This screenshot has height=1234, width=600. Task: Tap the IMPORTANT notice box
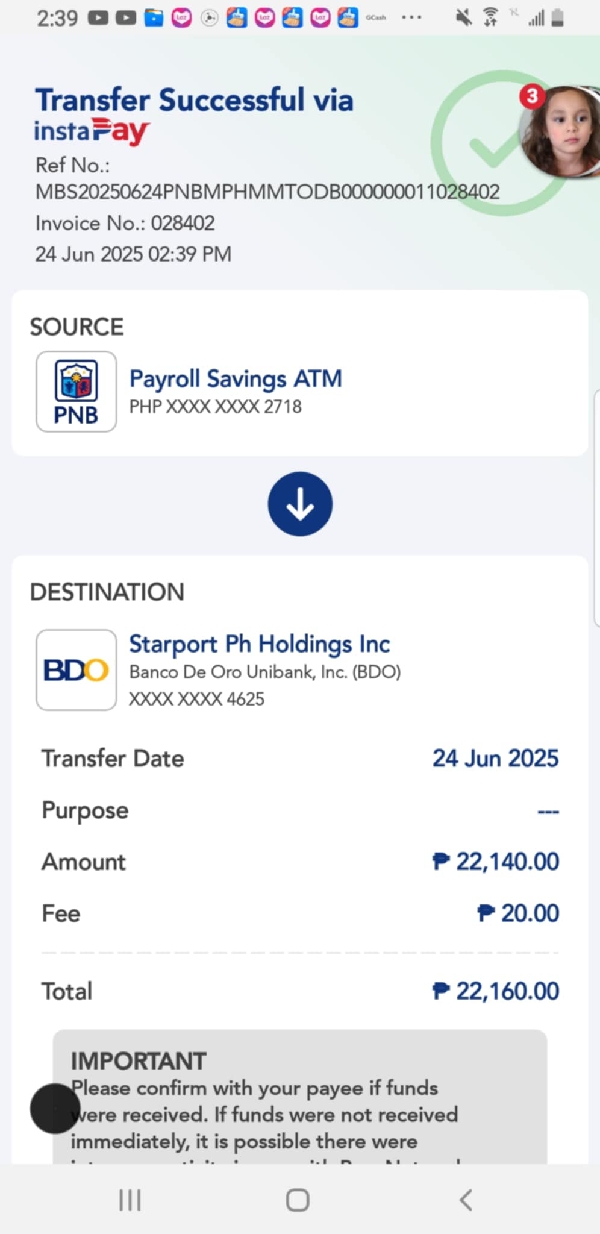tap(300, 1098)
